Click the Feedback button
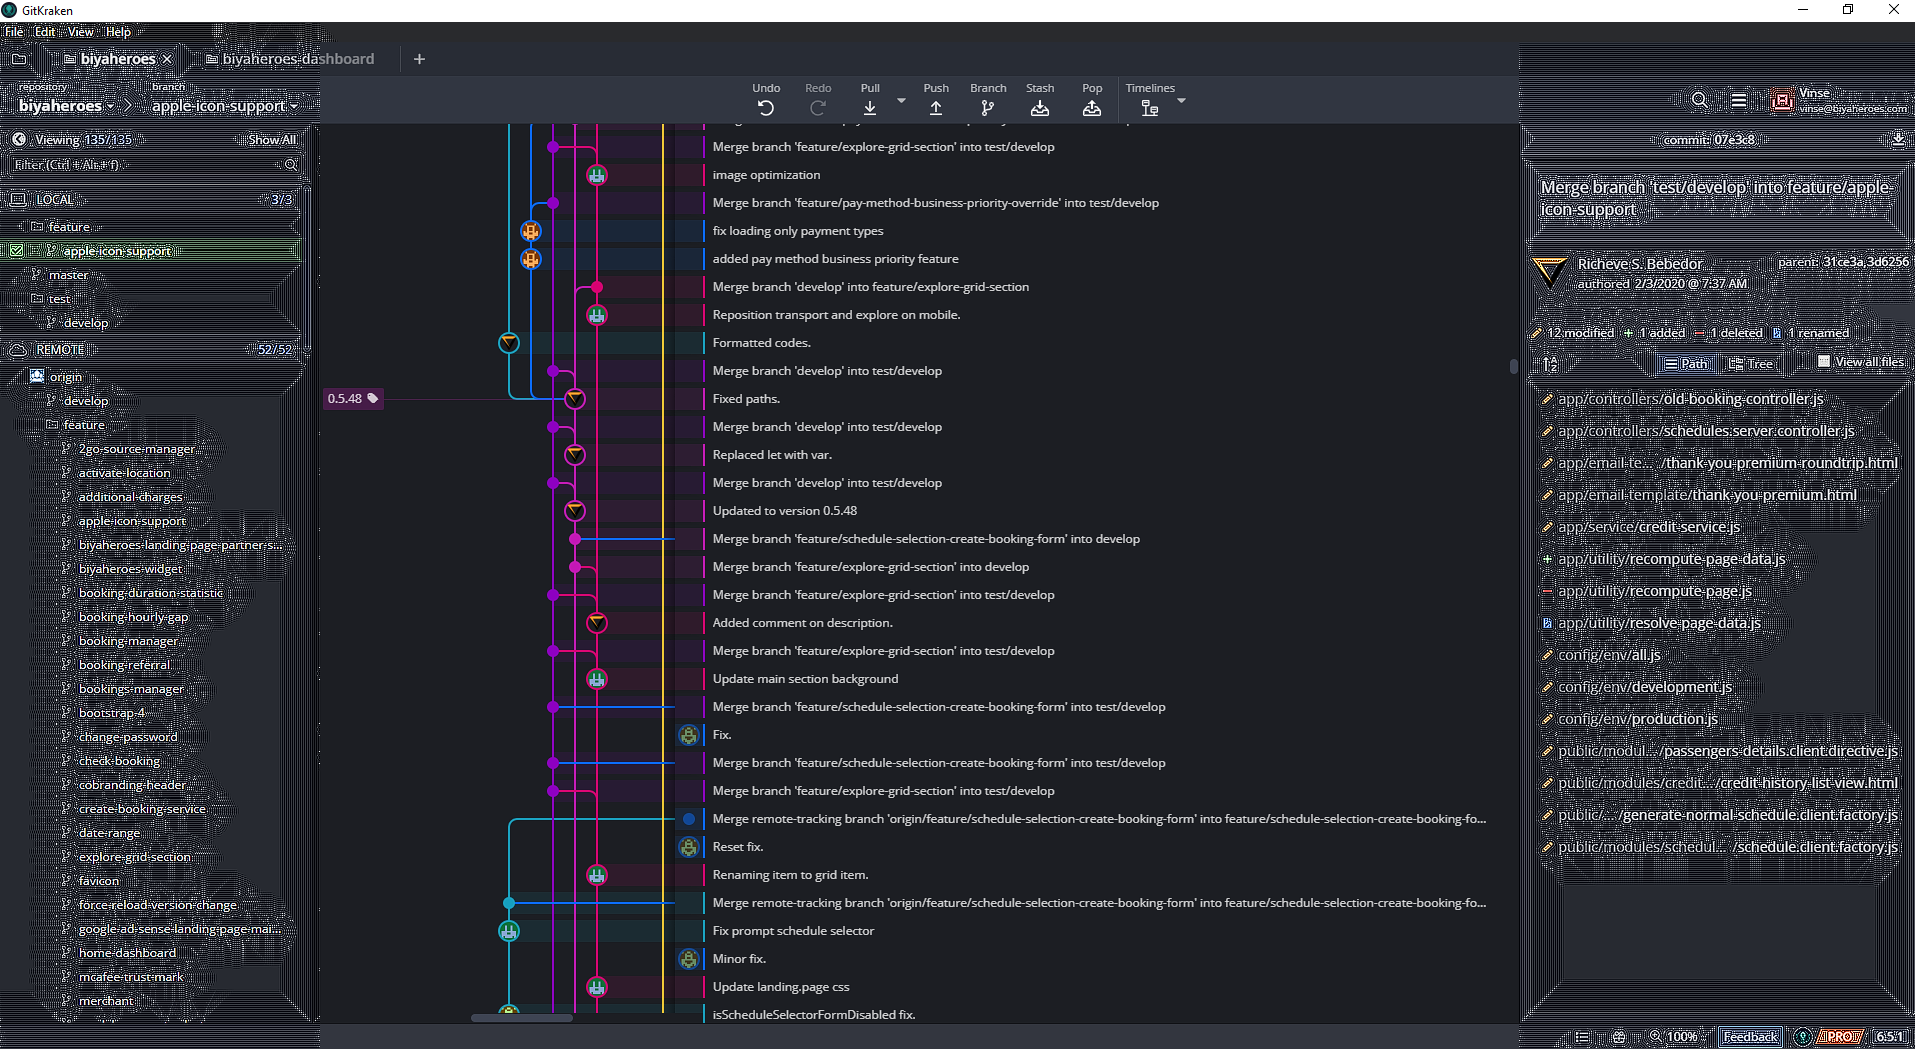The width and height of the screenshot is (1915, 1049). (x=1750, y=1037)
